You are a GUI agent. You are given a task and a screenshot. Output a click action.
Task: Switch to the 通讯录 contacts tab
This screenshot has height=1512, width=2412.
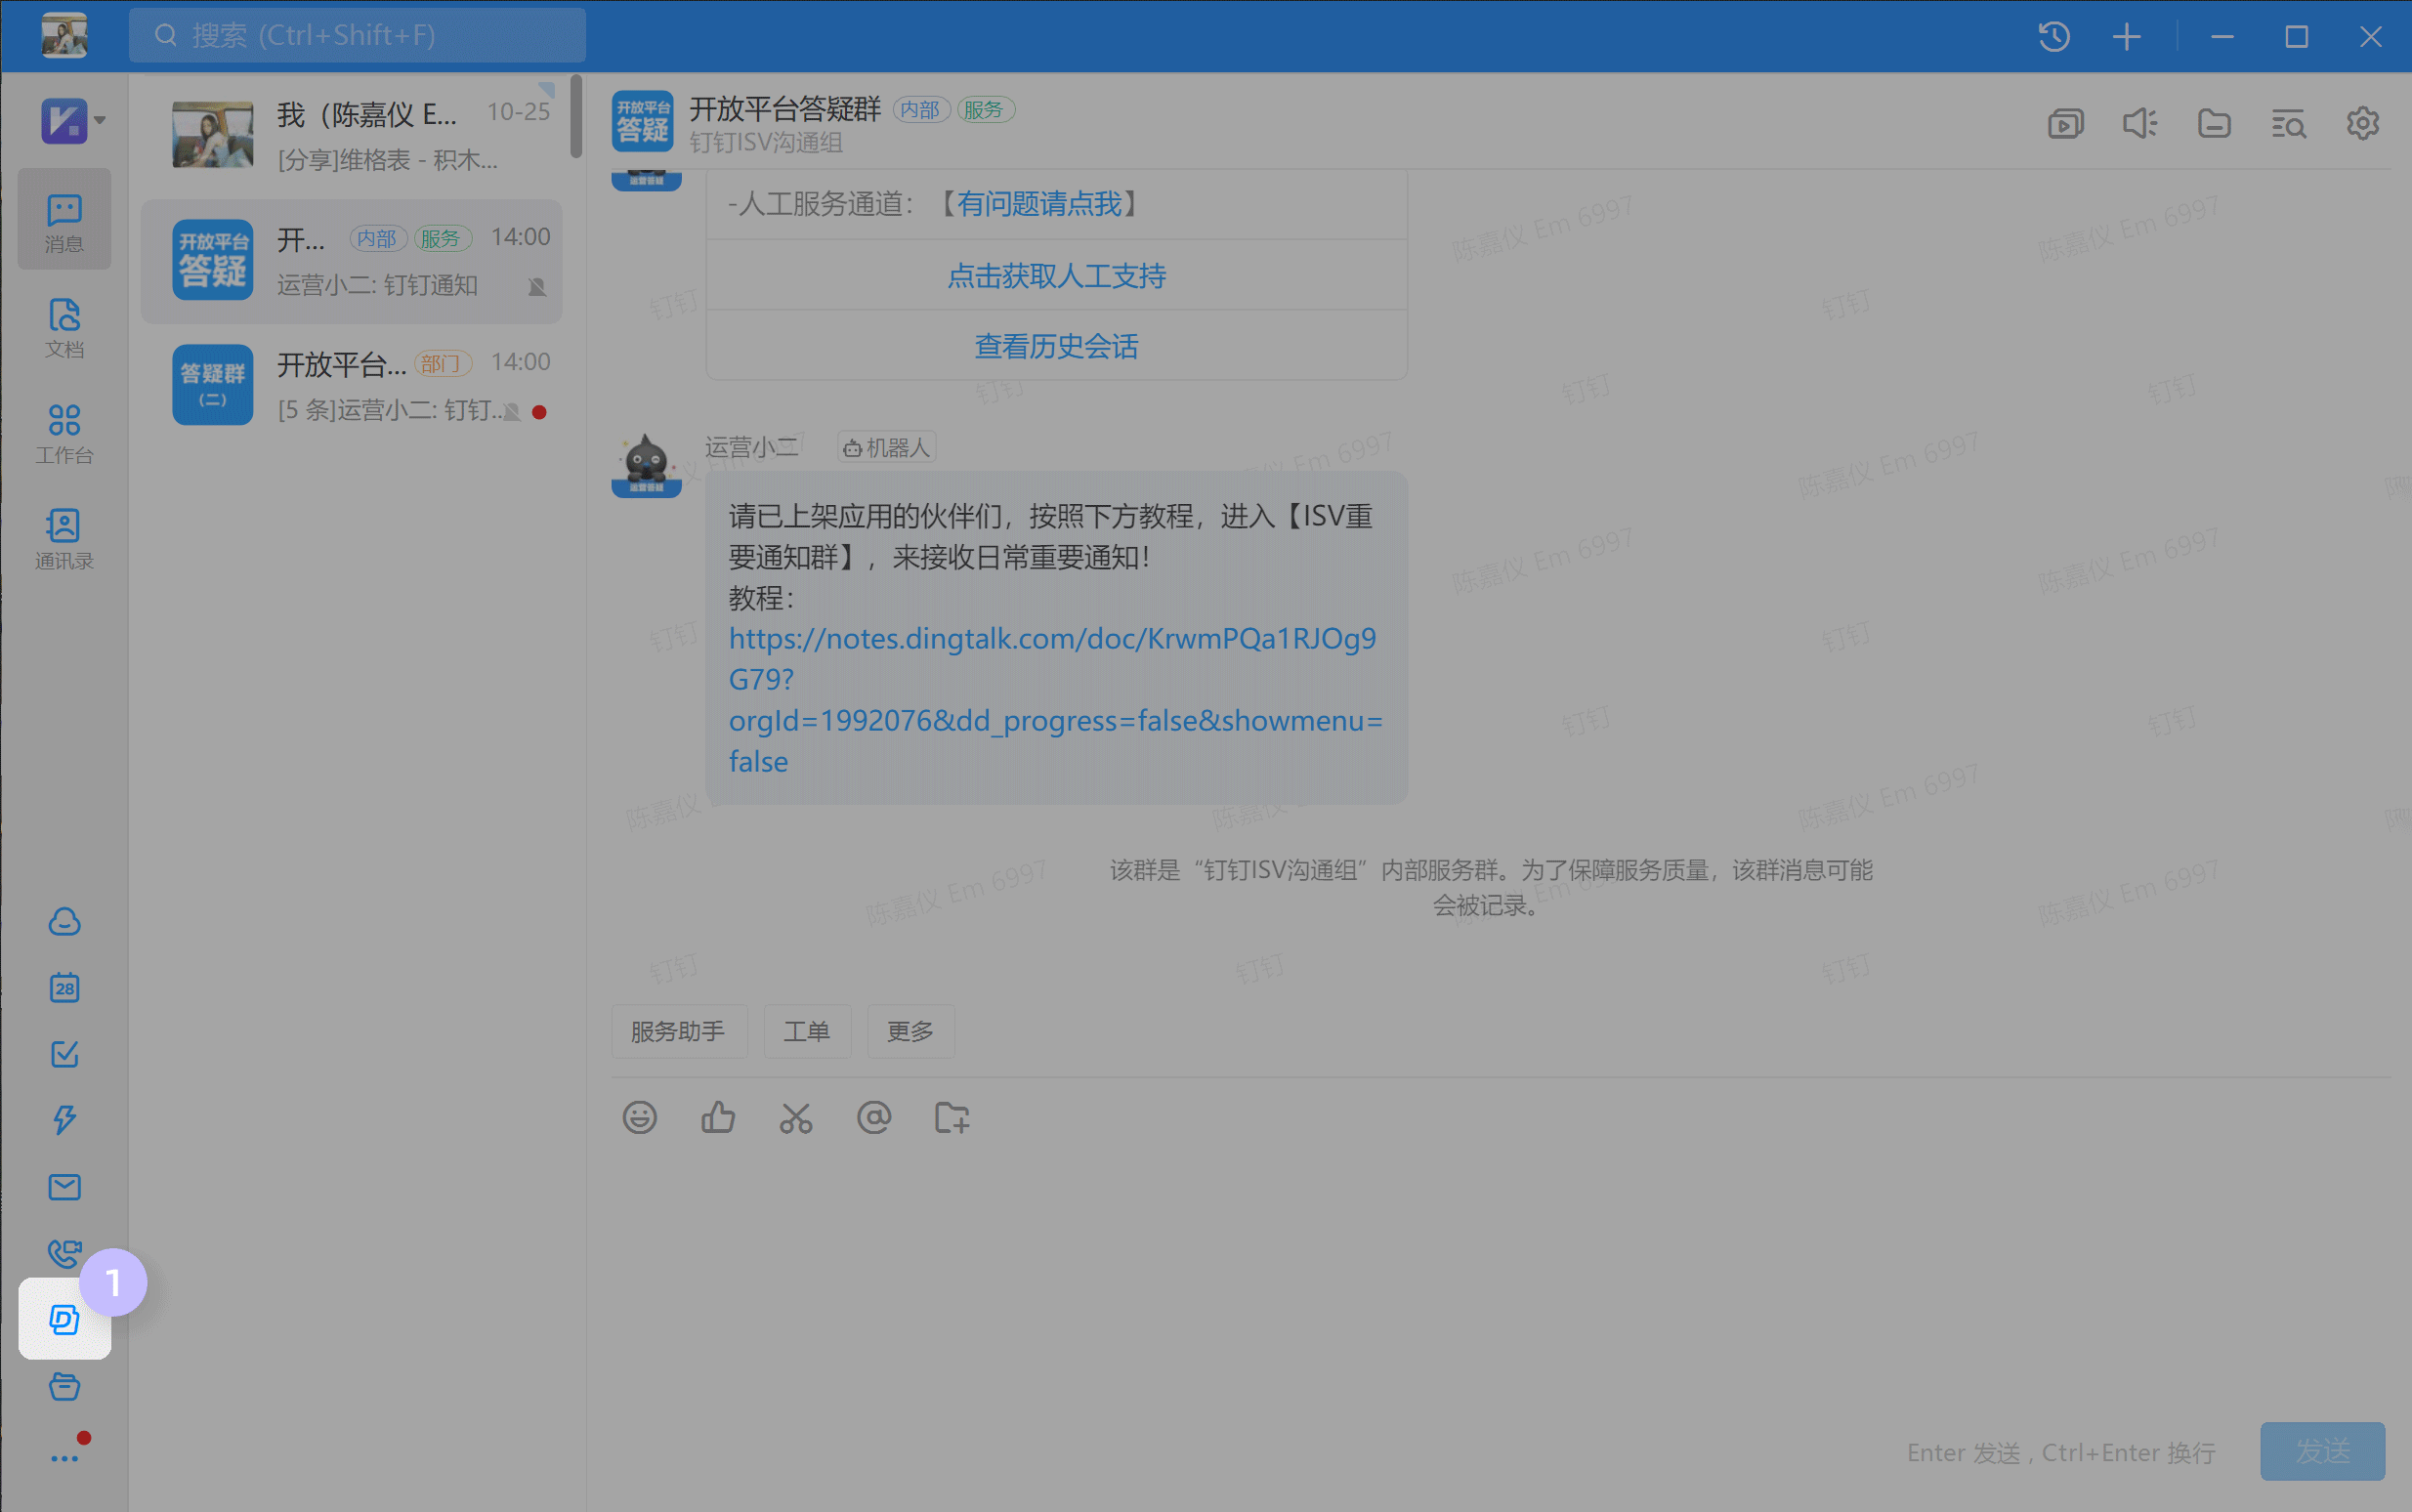point(64,538)
